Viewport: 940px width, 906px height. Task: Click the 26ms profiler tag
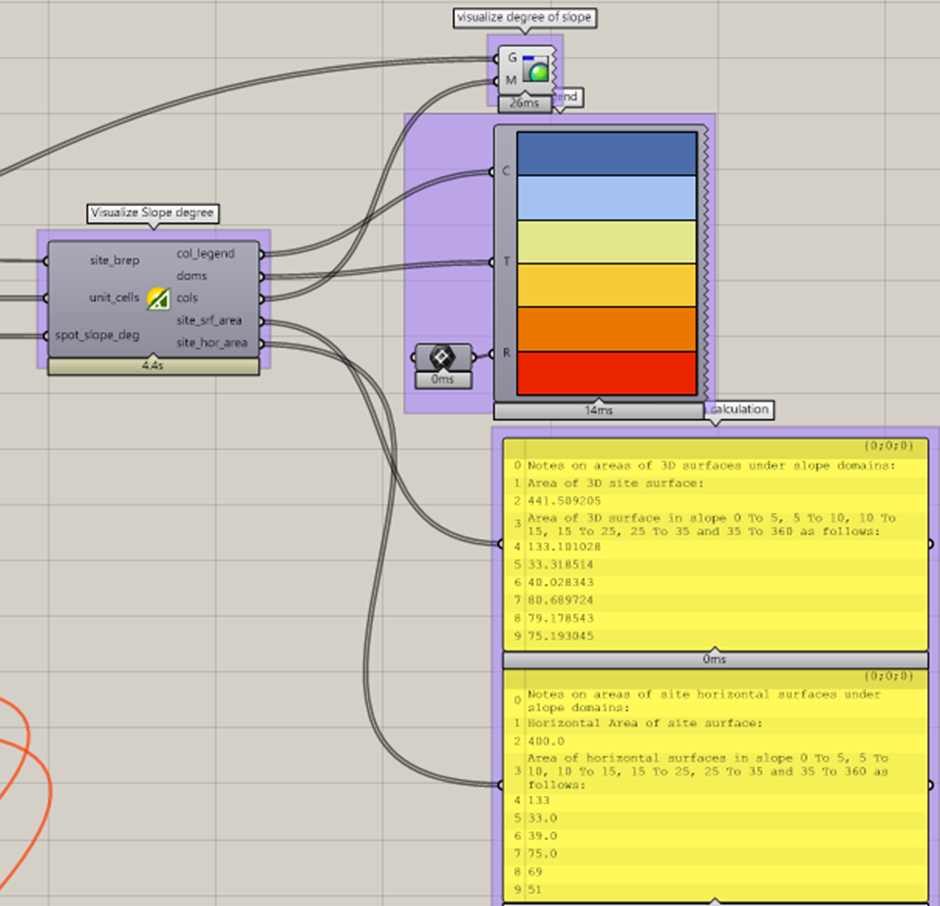point(525,103)
